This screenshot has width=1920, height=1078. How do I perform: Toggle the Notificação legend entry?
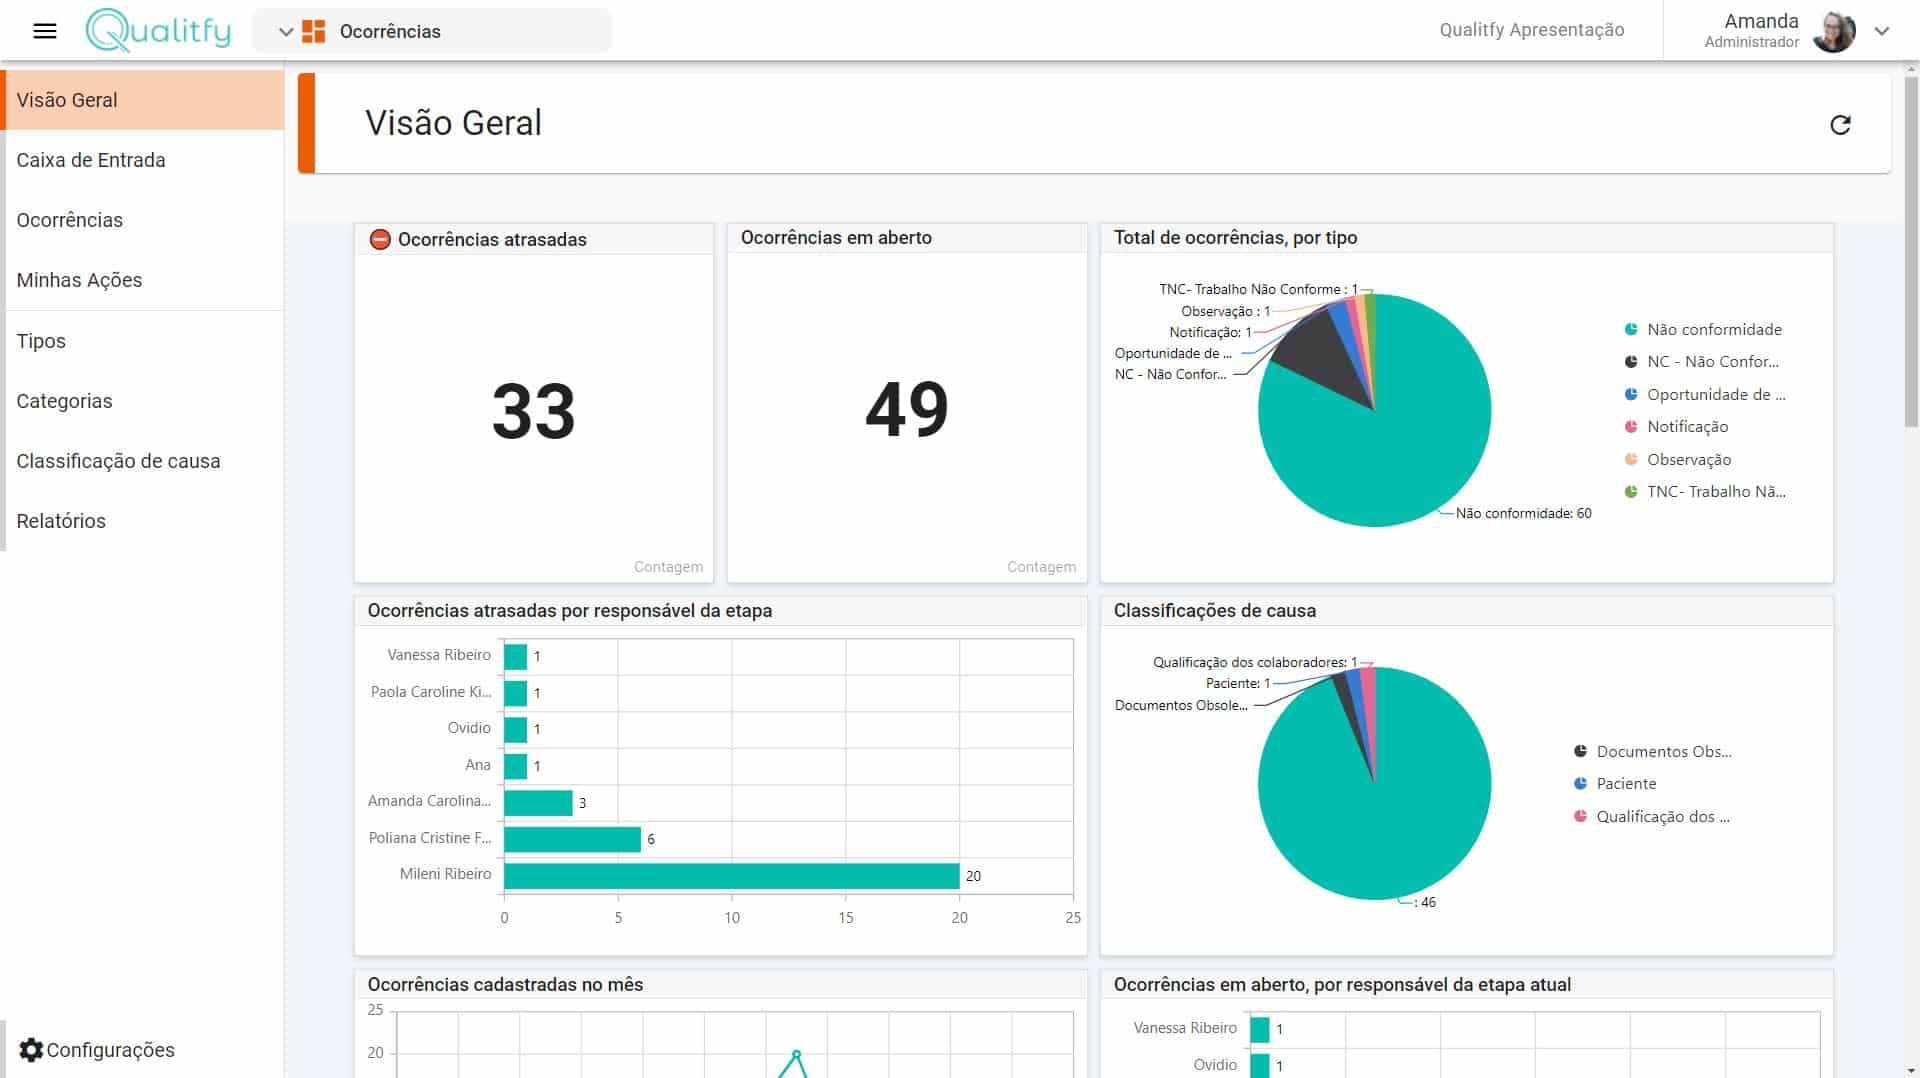point(1687,426)
